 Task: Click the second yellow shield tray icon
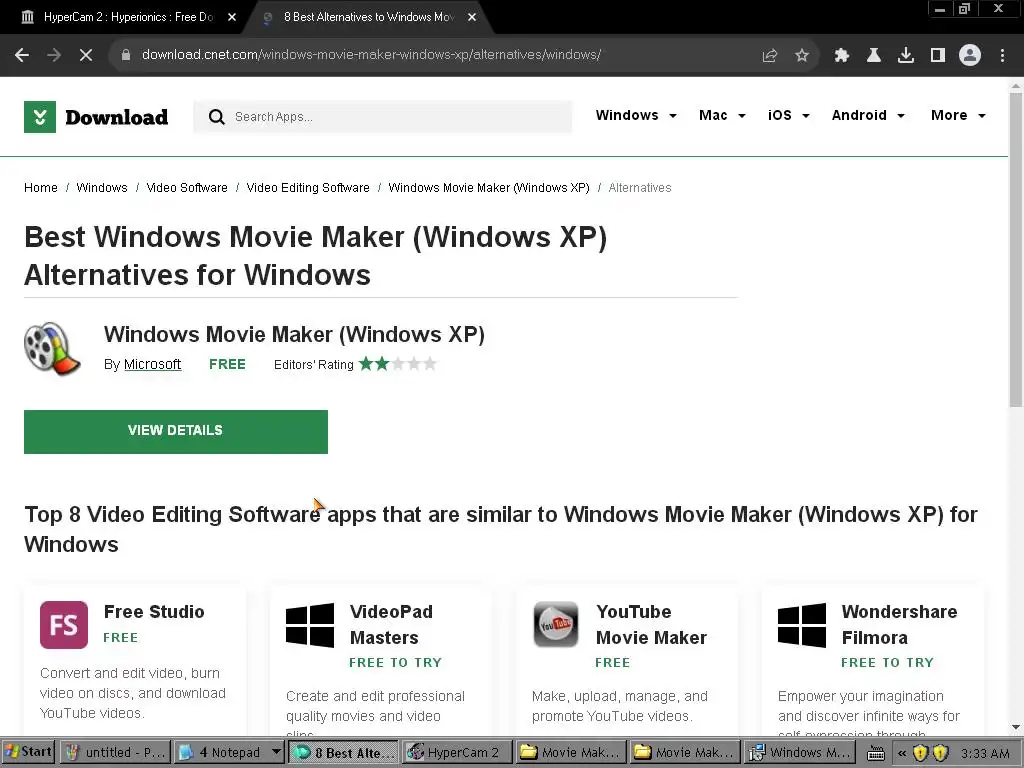[940, 753]
